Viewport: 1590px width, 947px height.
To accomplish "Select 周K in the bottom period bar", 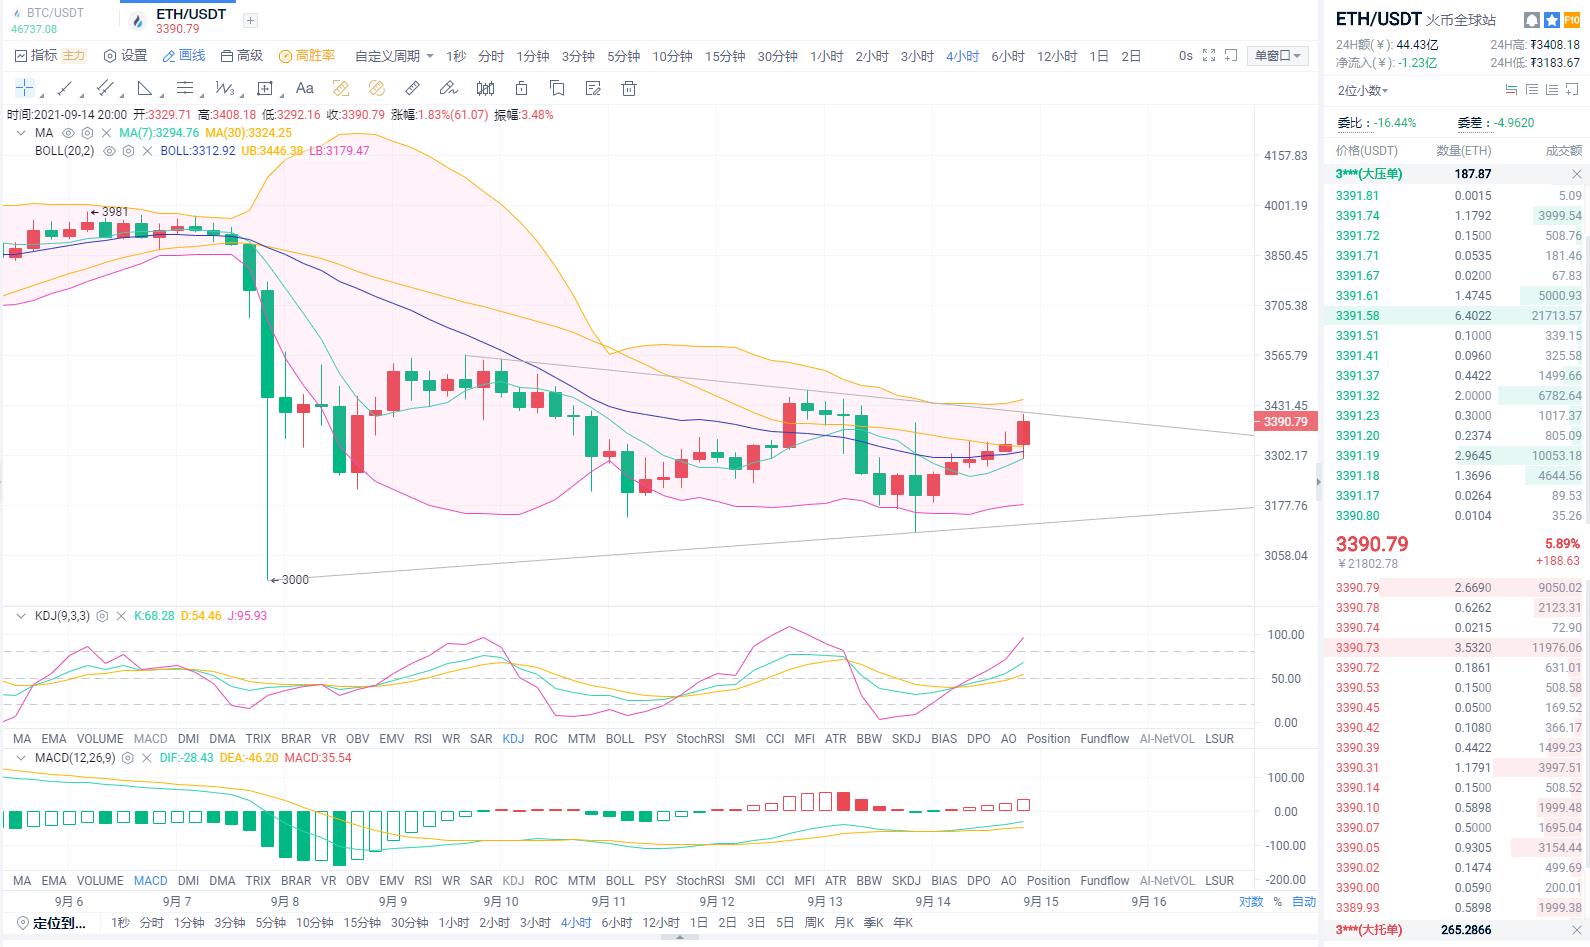I will click(815, 923).
